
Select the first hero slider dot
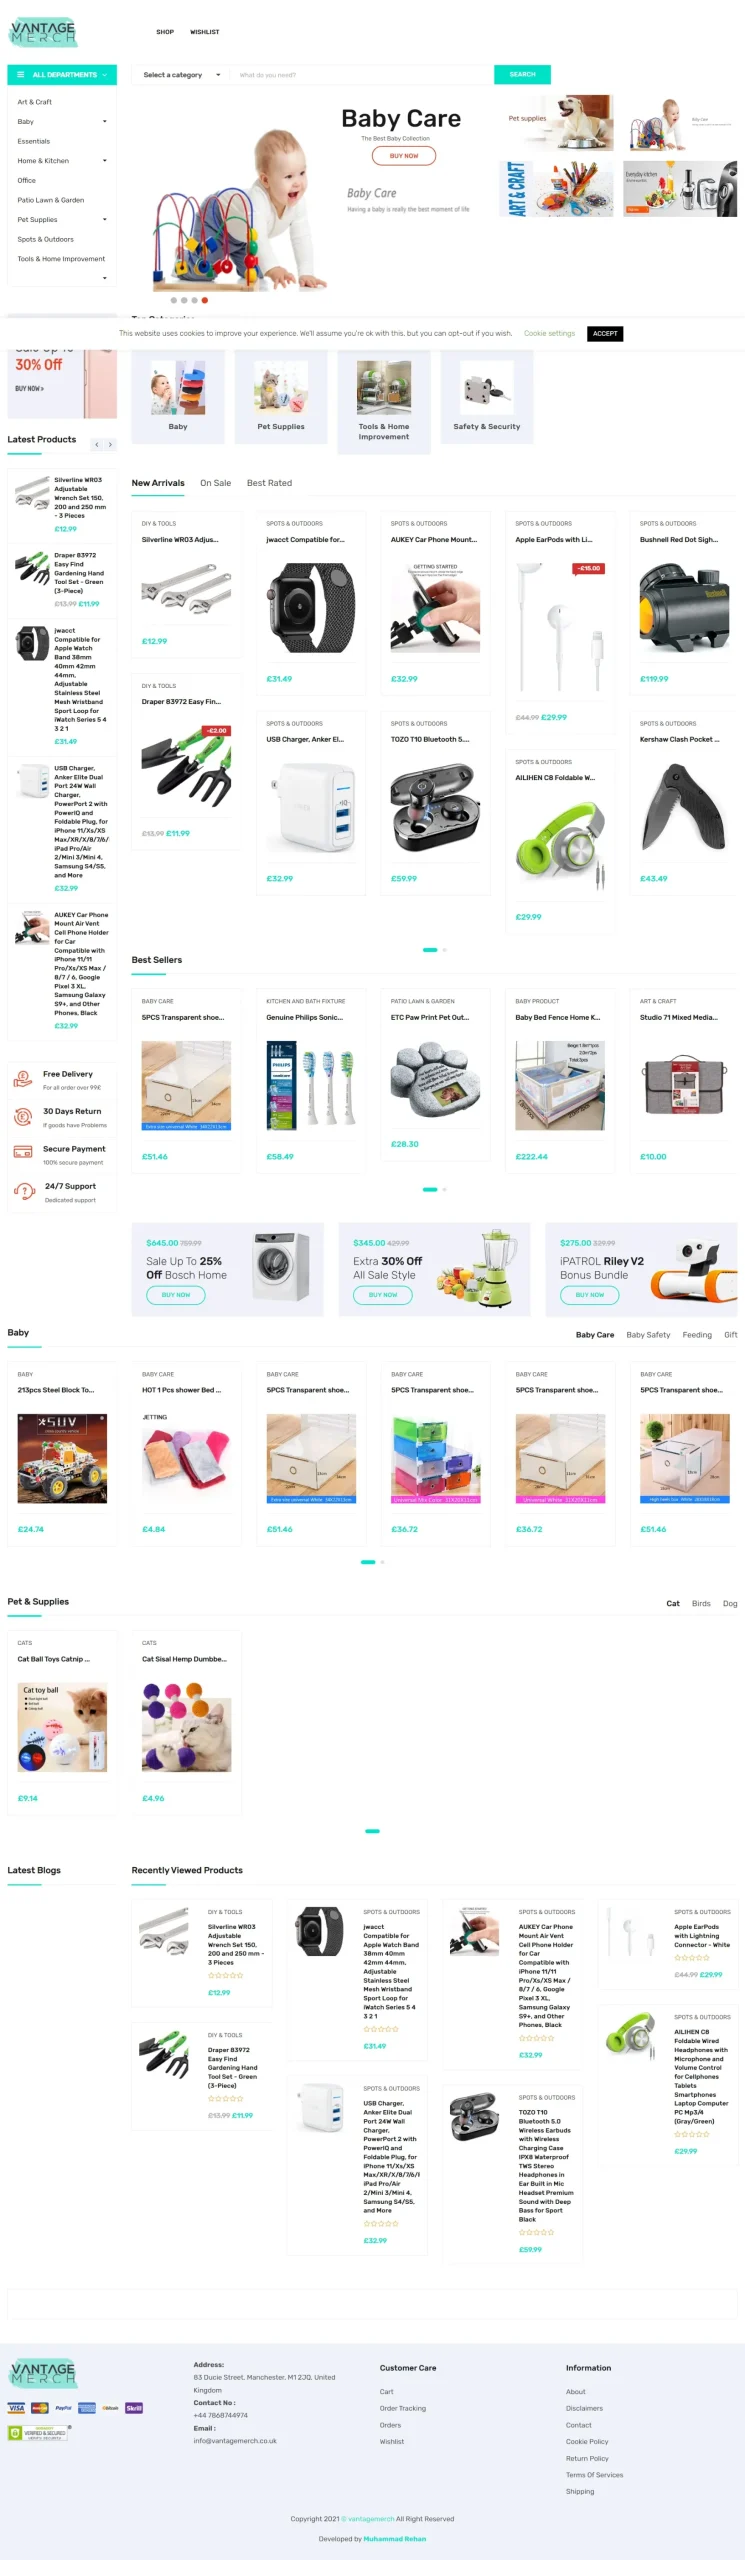click(x=174, y=300)
